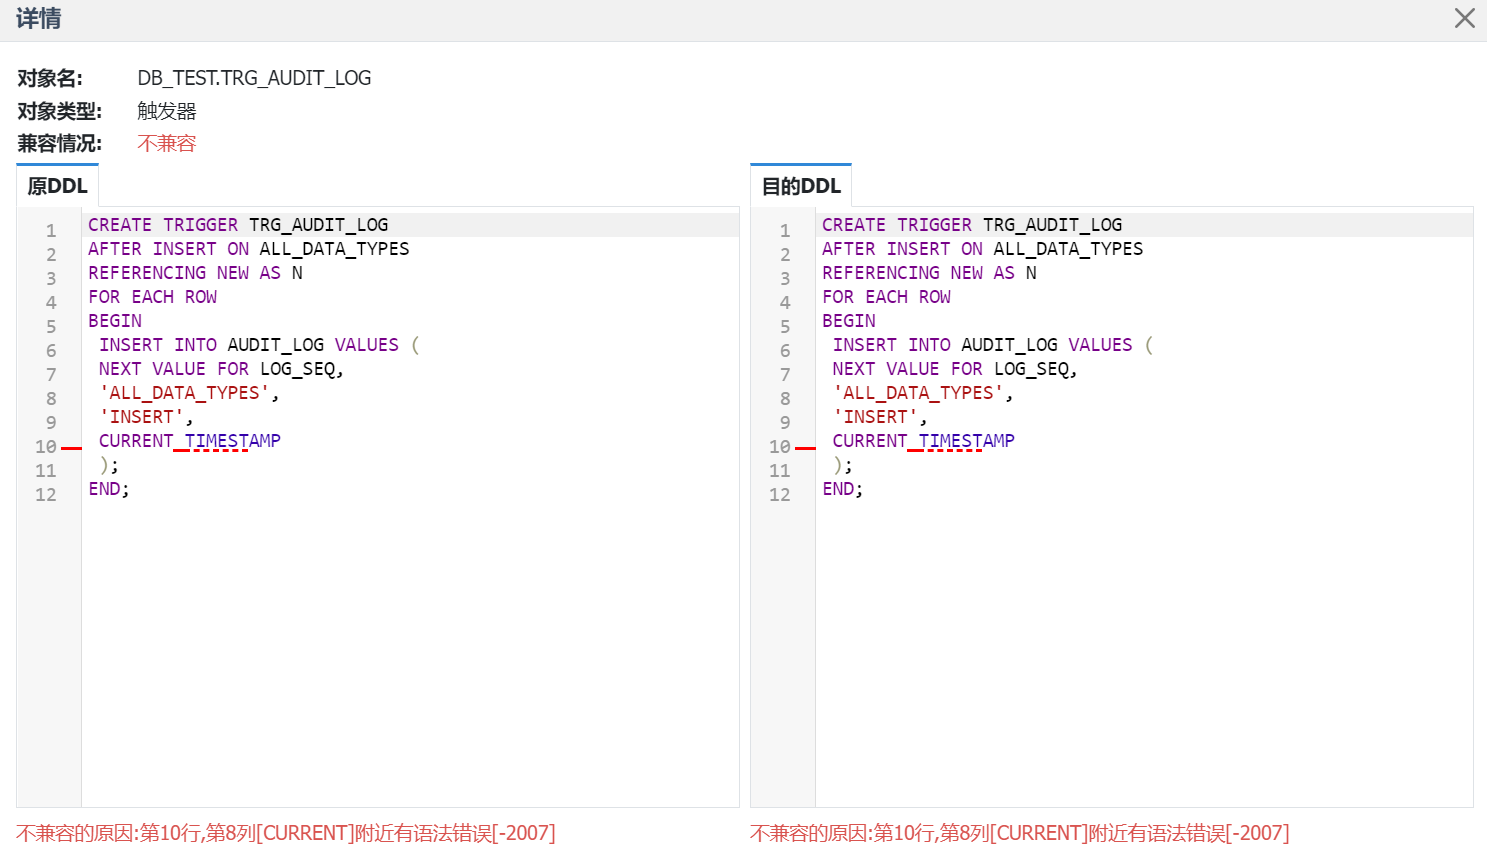
Task: Click the incompatibility reason under 原DDL
Action: coord(286,833)
